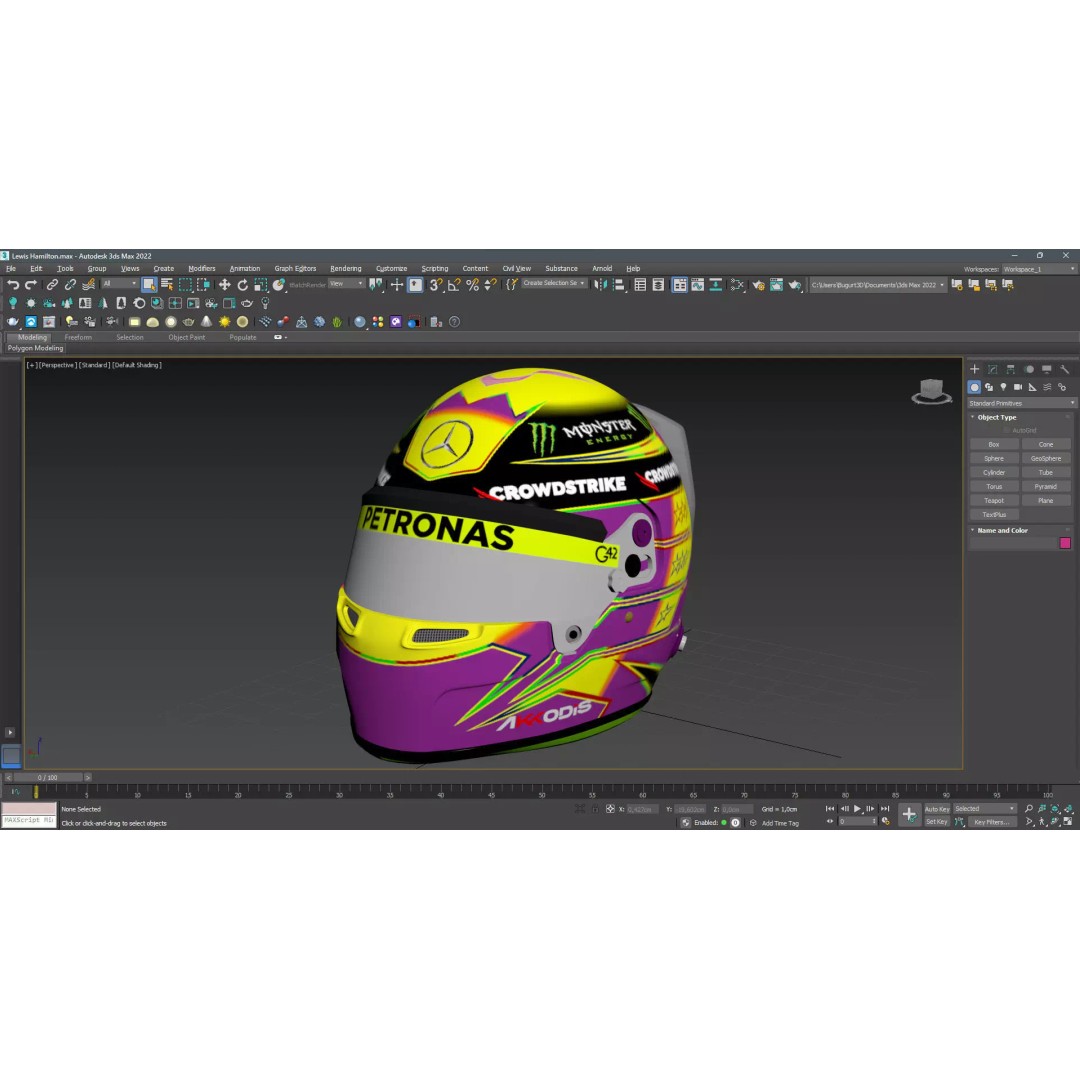Open Select by Name list icon
The image size is (1080, 1080).
(x=167, y=284)
